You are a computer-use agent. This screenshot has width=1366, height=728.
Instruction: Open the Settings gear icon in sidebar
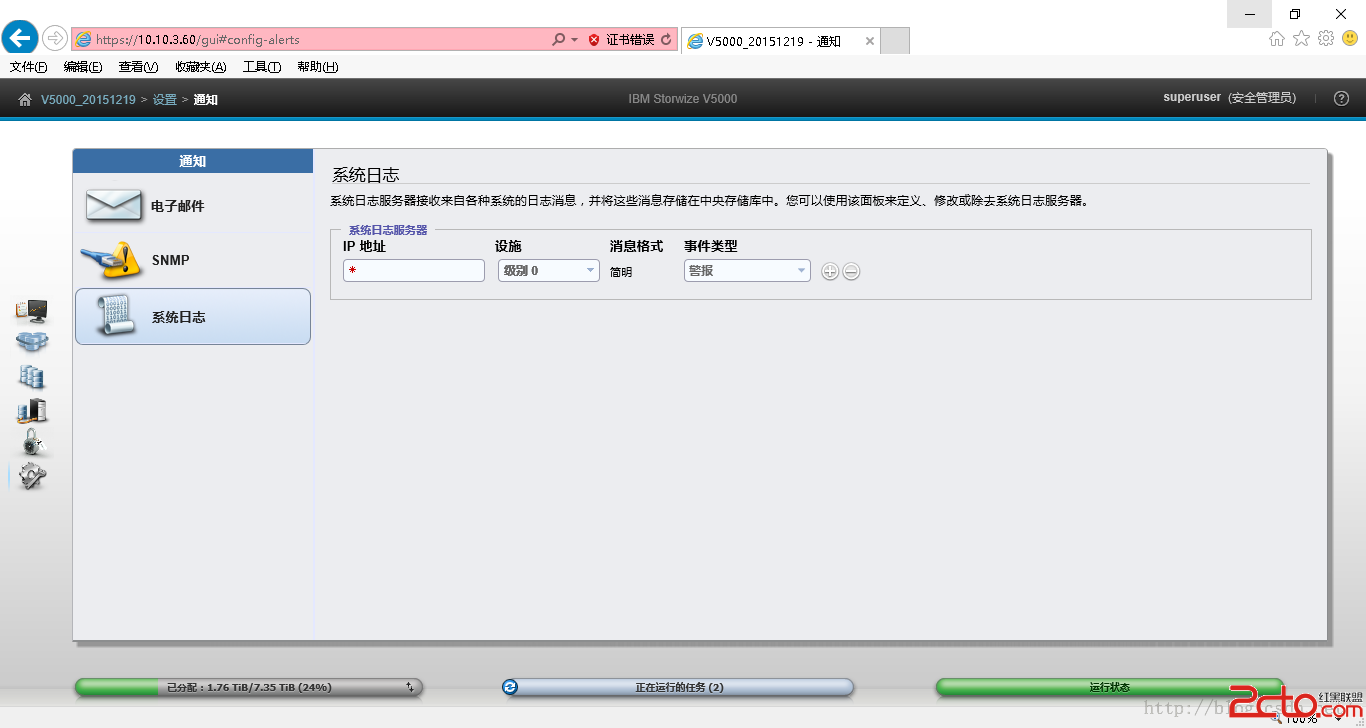[x=32, y=476]
